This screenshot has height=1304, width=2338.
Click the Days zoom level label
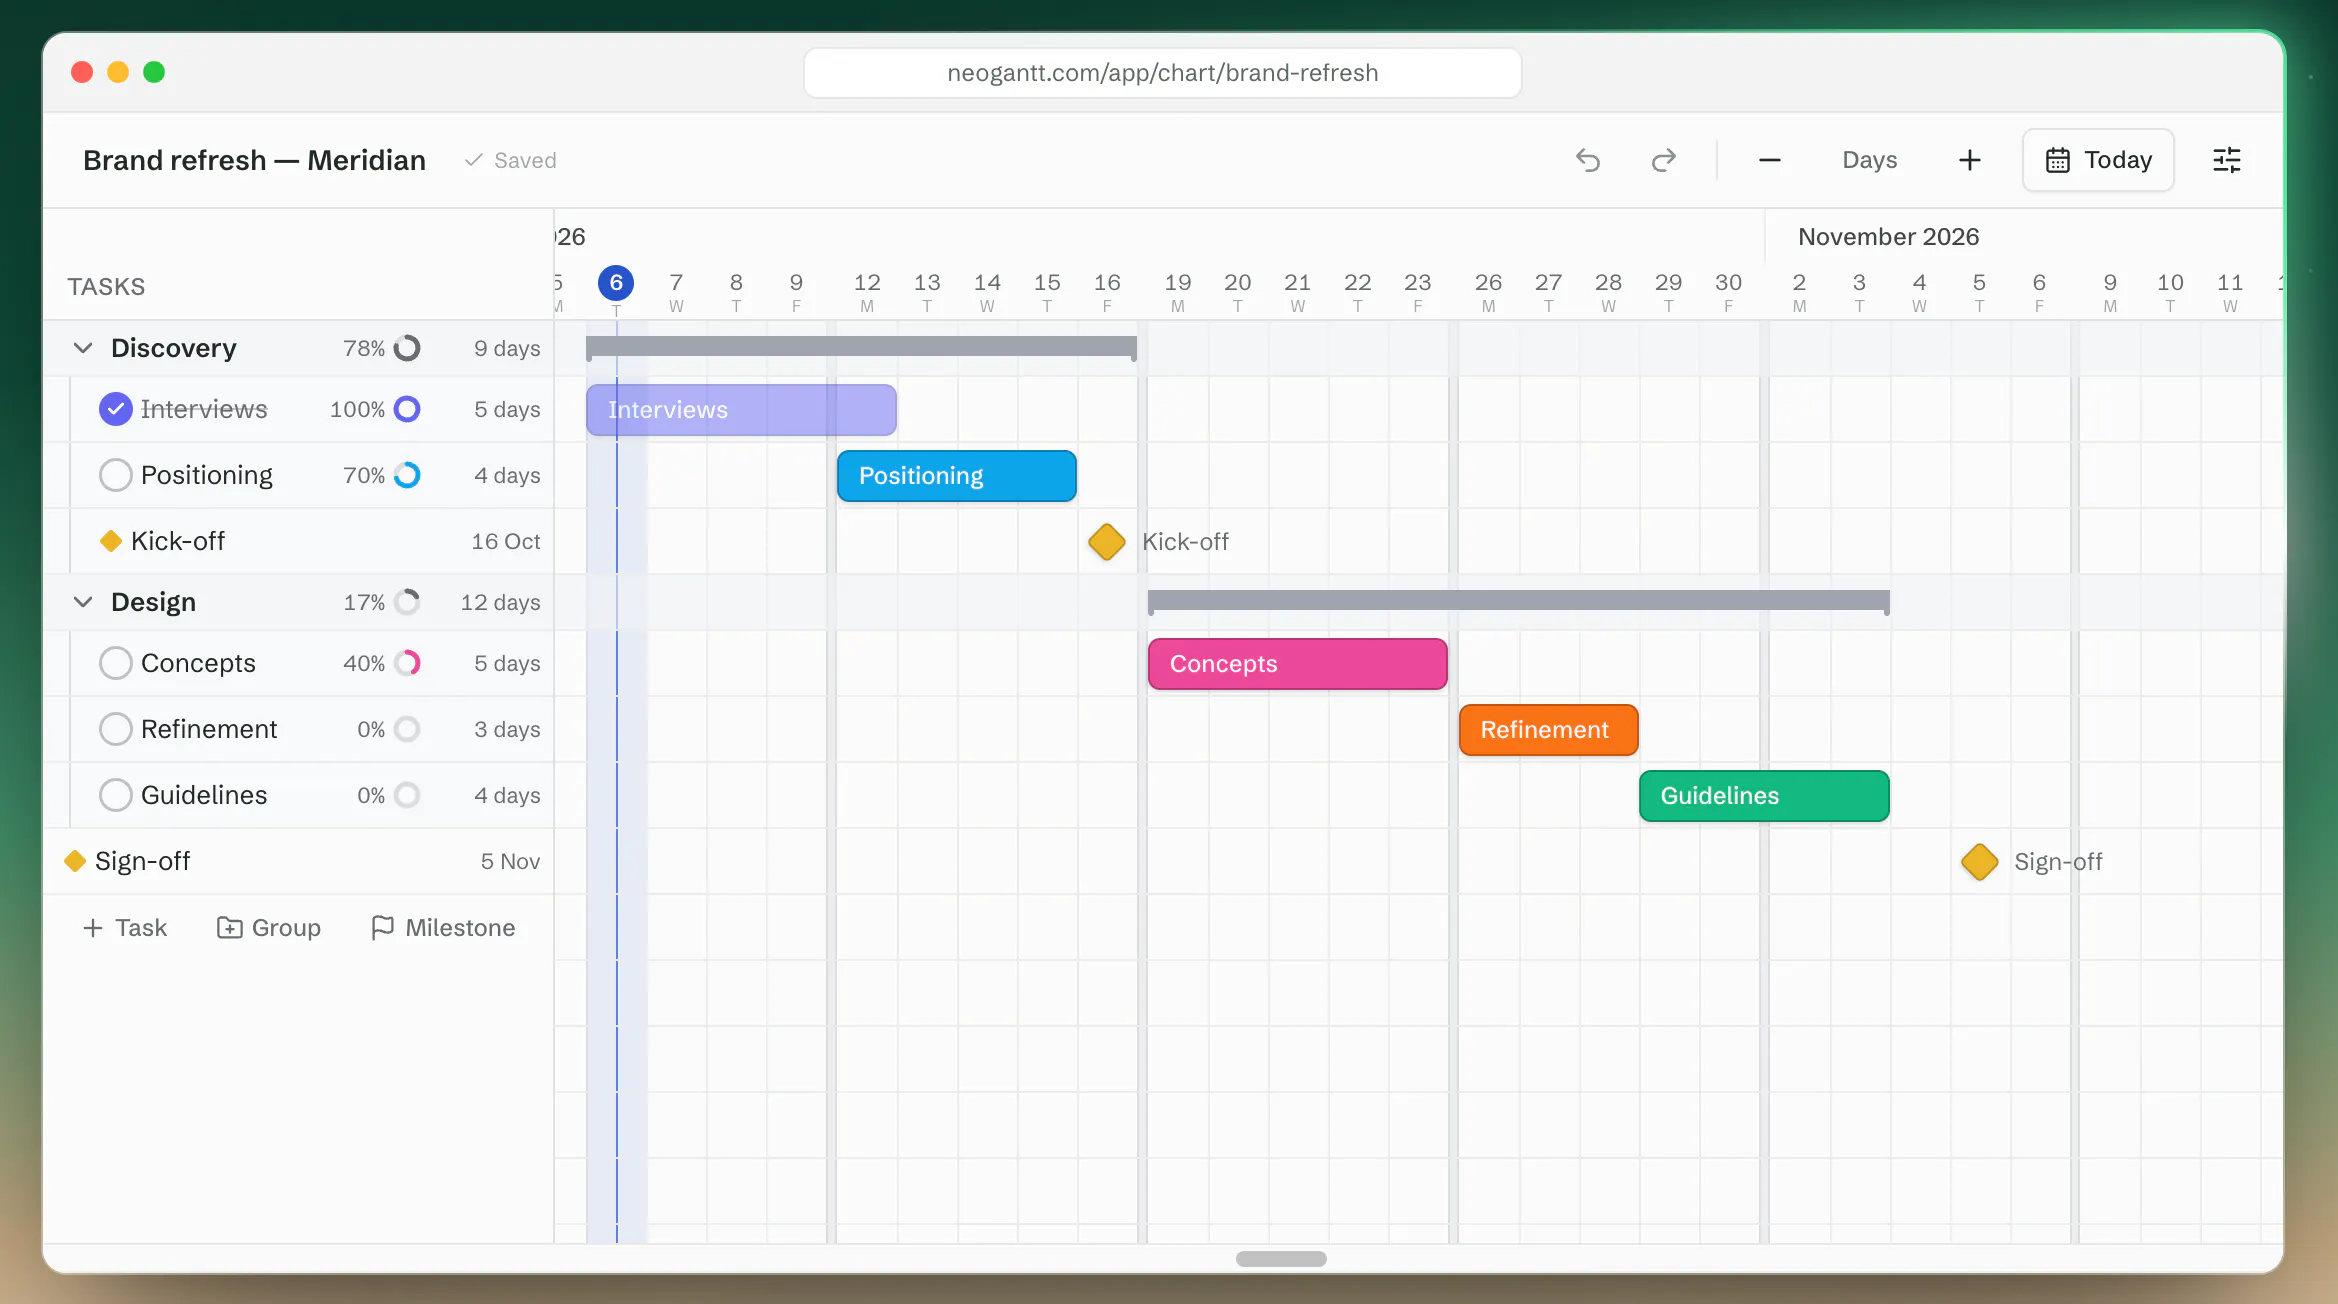[1869, 160]
